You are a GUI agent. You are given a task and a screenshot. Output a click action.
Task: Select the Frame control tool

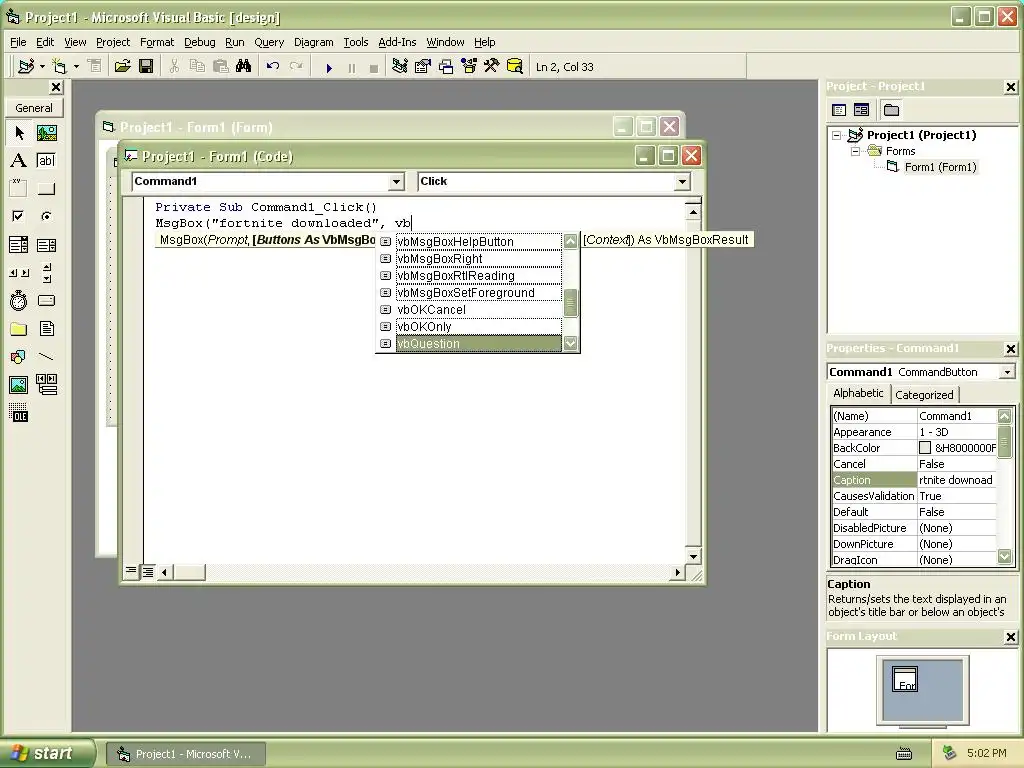[x=19, y=189]
